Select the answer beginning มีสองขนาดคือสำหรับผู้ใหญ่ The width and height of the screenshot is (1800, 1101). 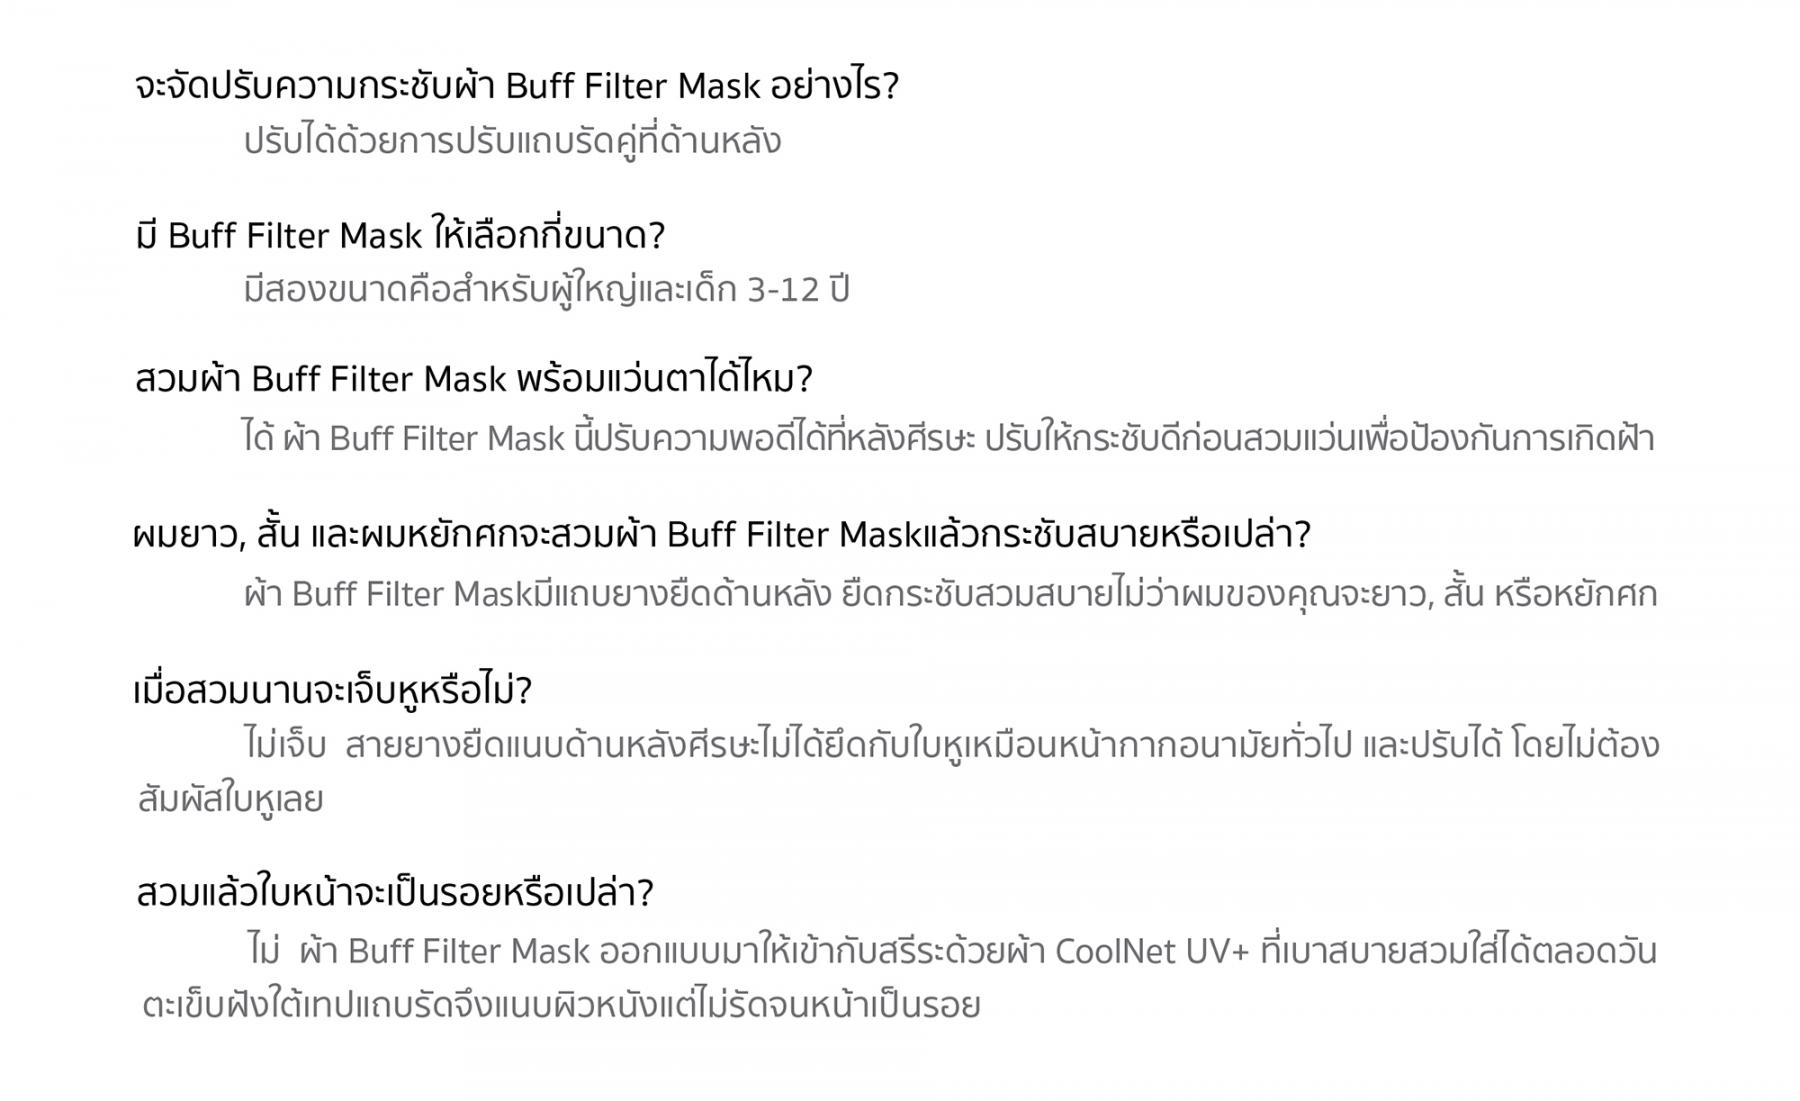[546, 290]
